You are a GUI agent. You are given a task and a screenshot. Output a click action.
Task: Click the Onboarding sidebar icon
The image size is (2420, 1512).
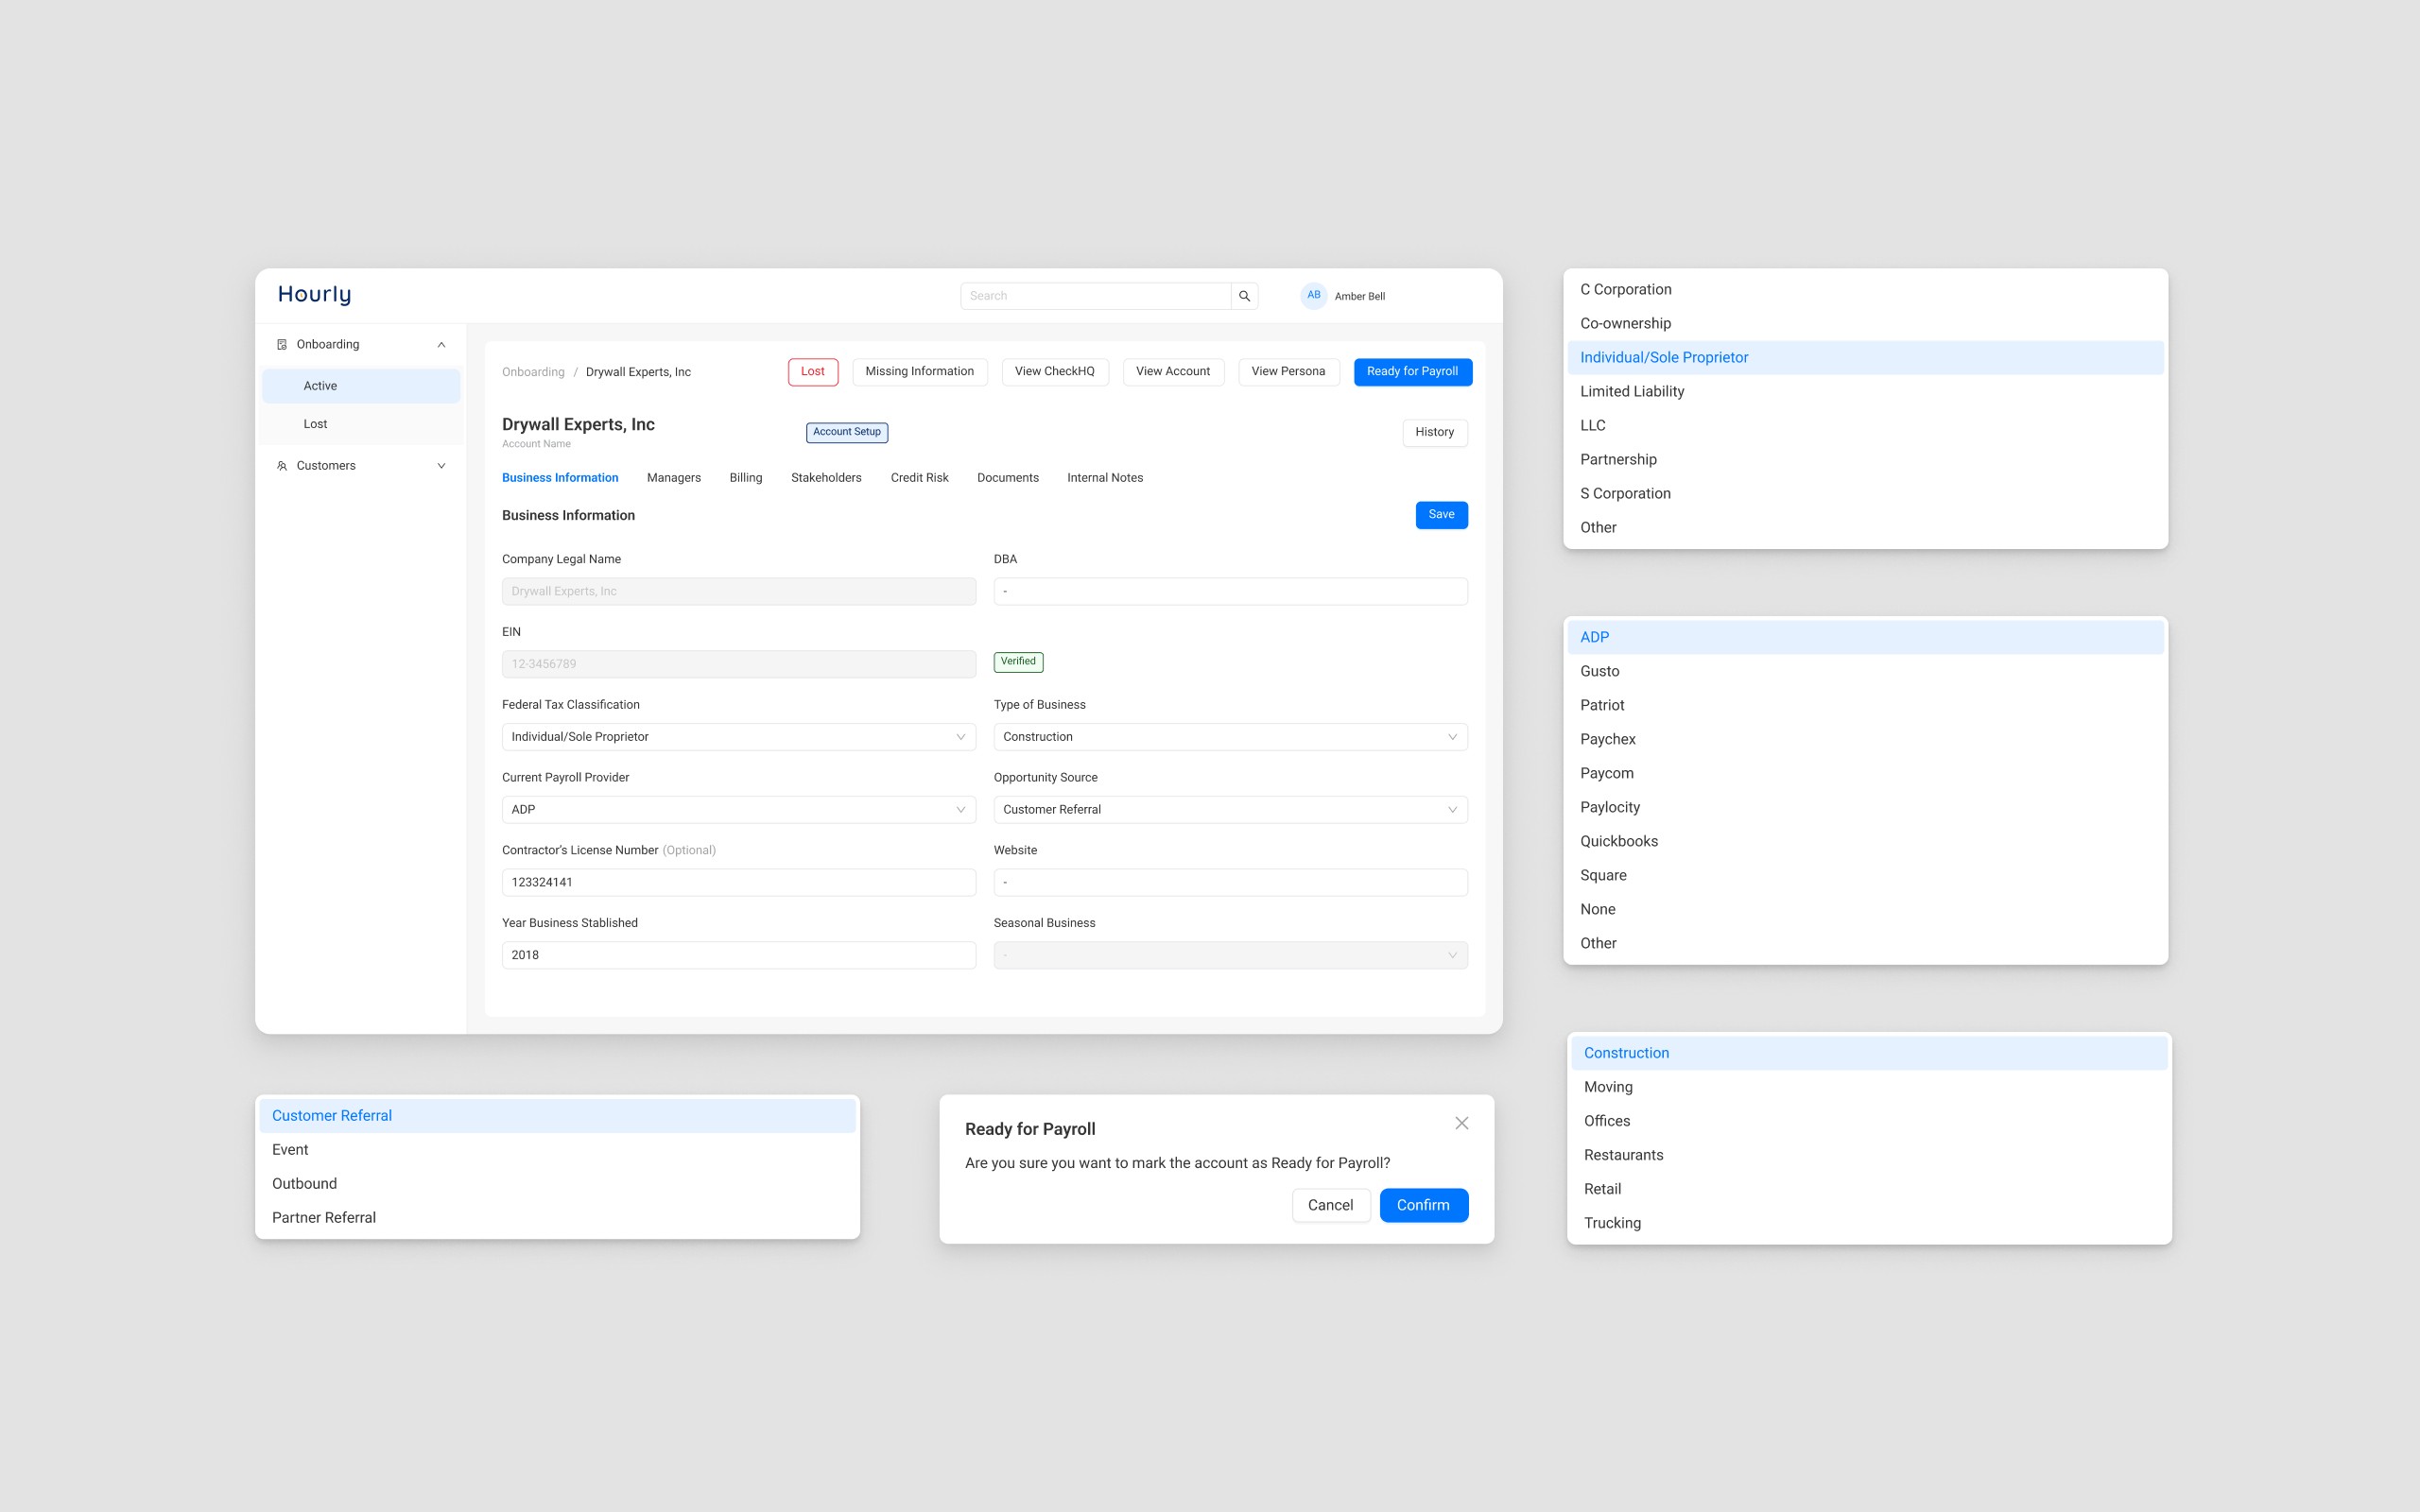[282, 345]
